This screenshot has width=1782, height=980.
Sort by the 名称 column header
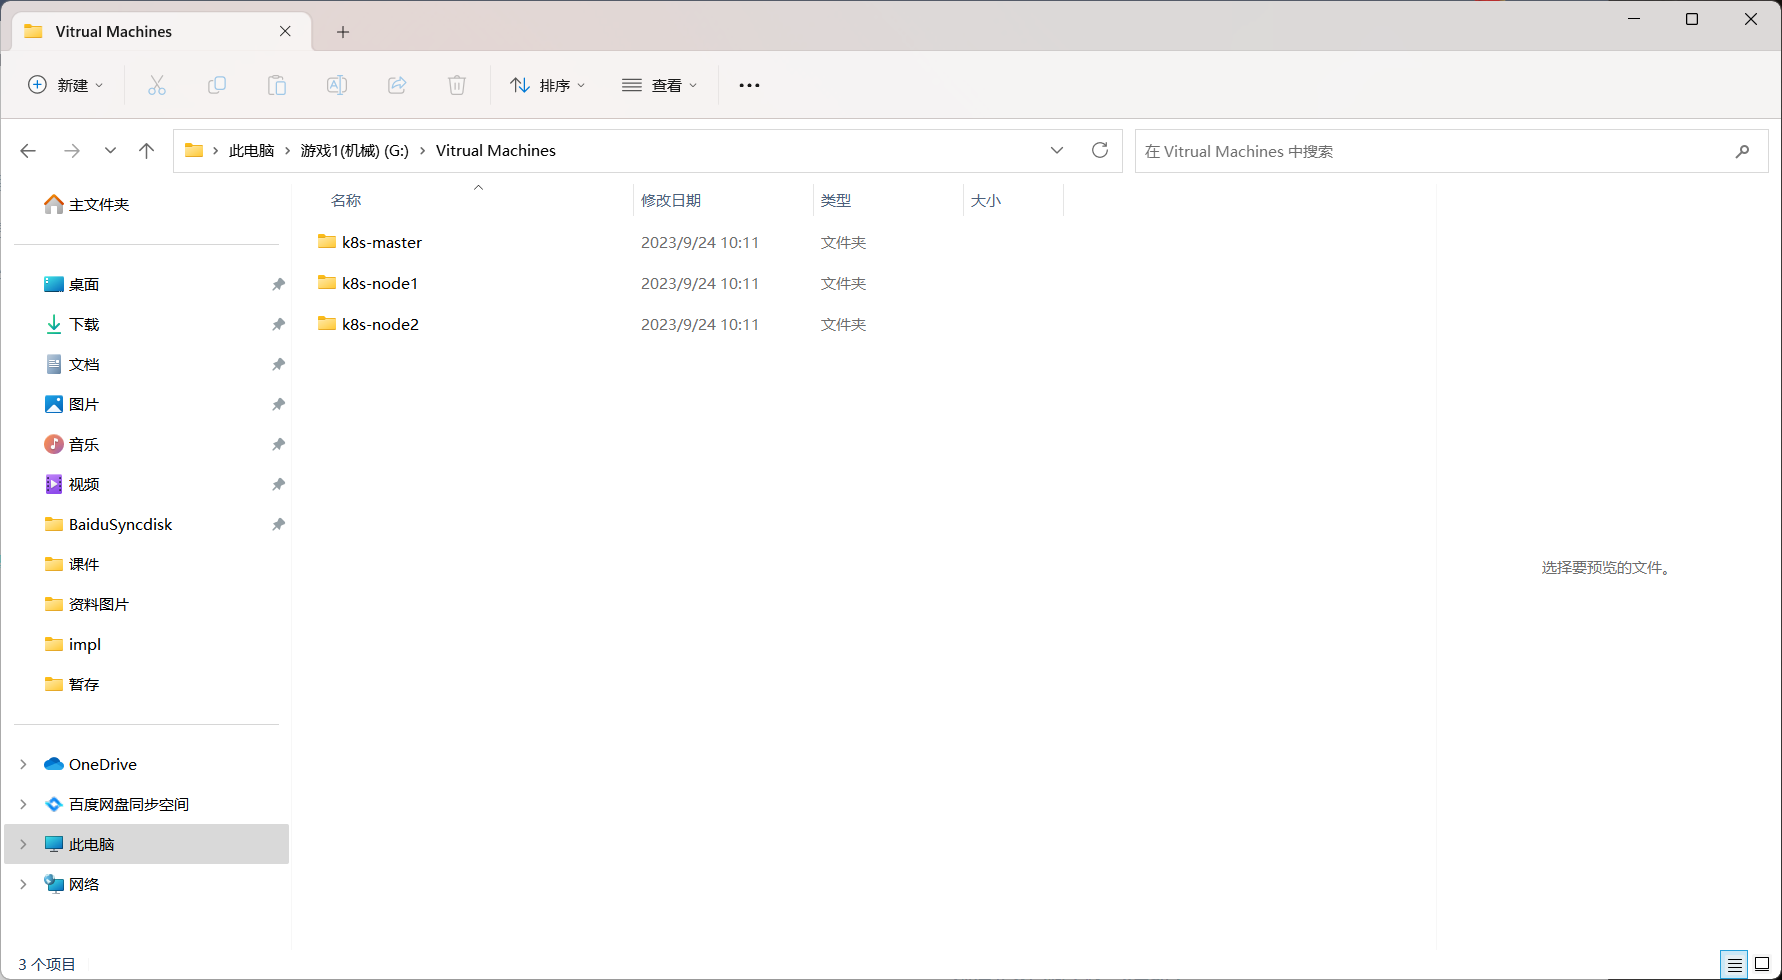coord(346,200)
